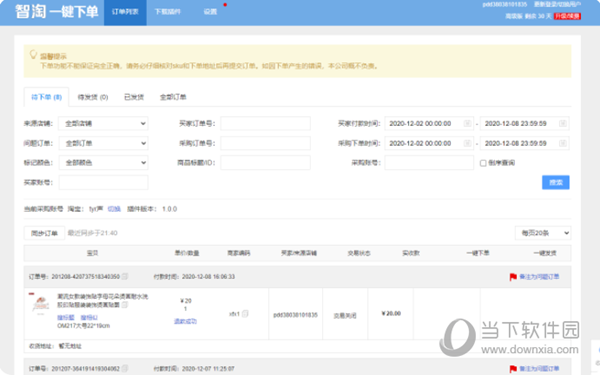Viewport: 600px width, 375px height.
Task: Switch to the 已发货 tab
Action: pos(134,97)
